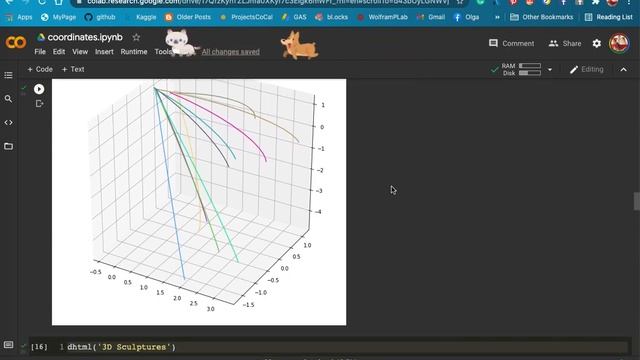The height and width of the screenshot is (360, 640).
Task: Collapse the header with the up chevron
Action: (x=623, y=70)
